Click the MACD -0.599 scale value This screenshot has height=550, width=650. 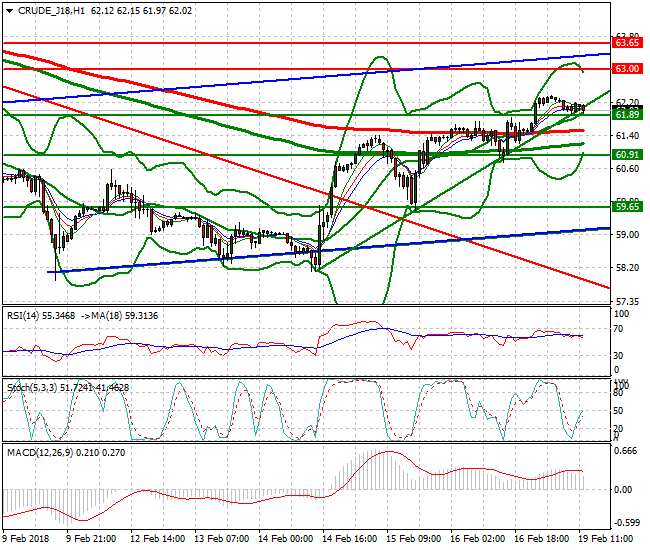pos(626,523)
